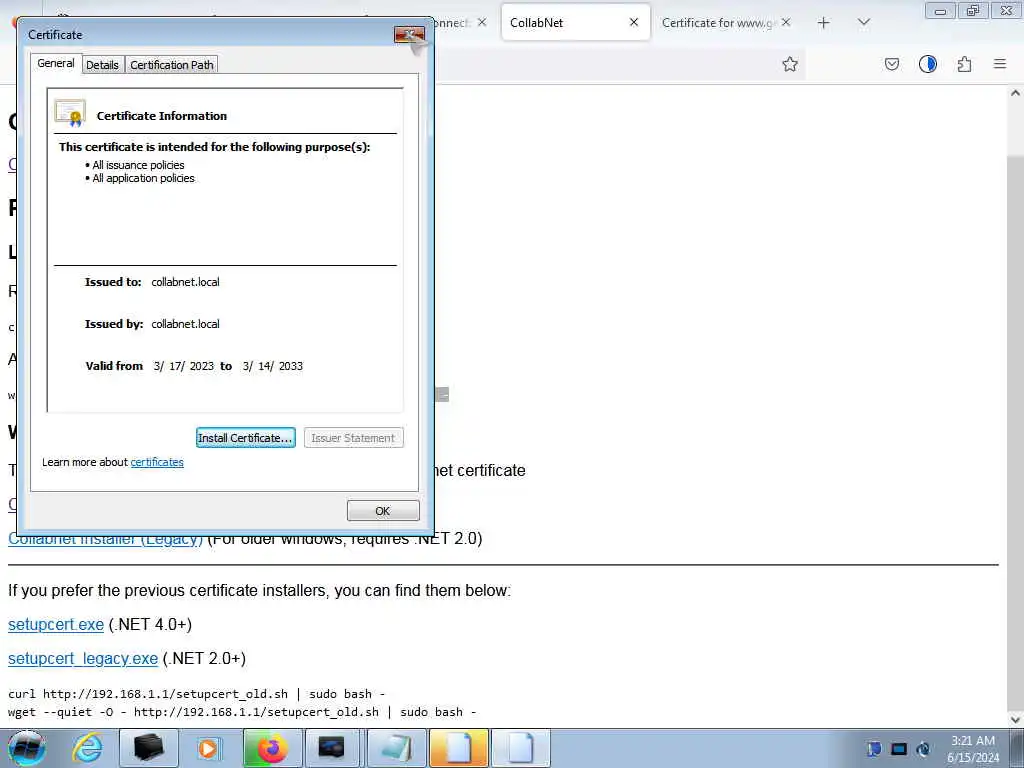Screen dimensions: 1024x768
Task: Close the Certificate dialog with the red X
Action: point(409,34)
